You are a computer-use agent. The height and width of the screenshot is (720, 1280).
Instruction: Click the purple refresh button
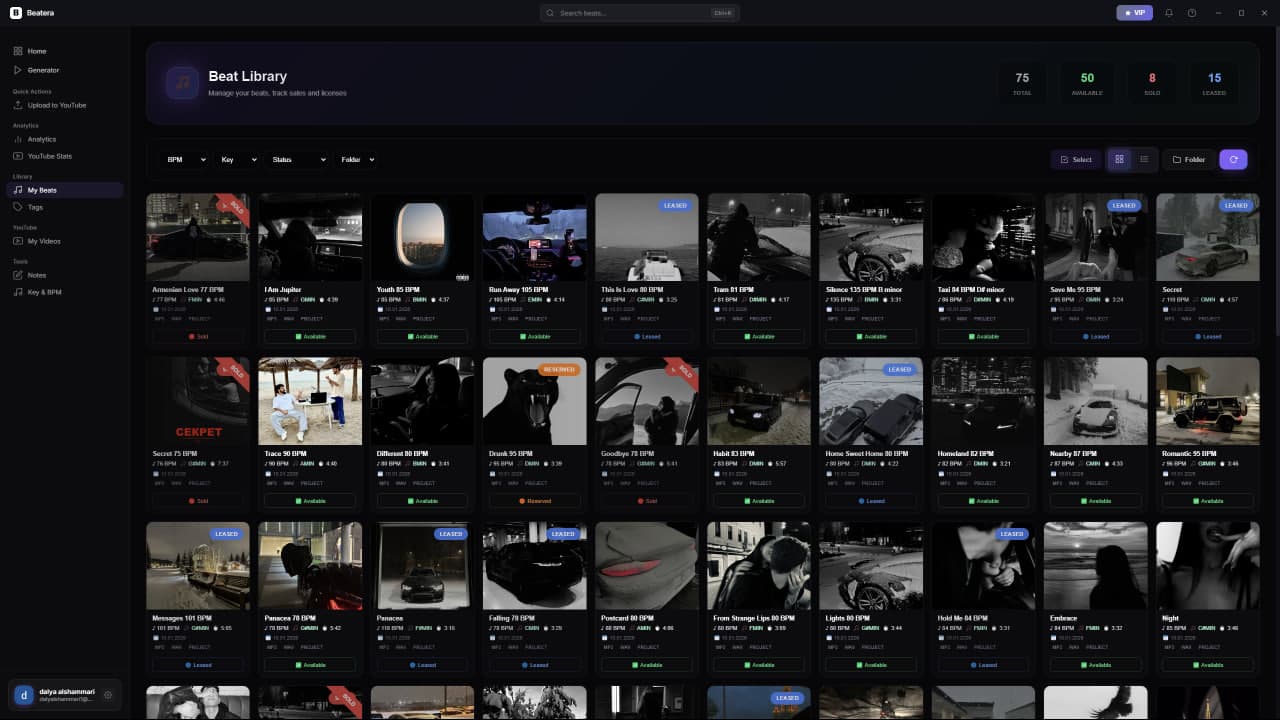click(1233, 159)
